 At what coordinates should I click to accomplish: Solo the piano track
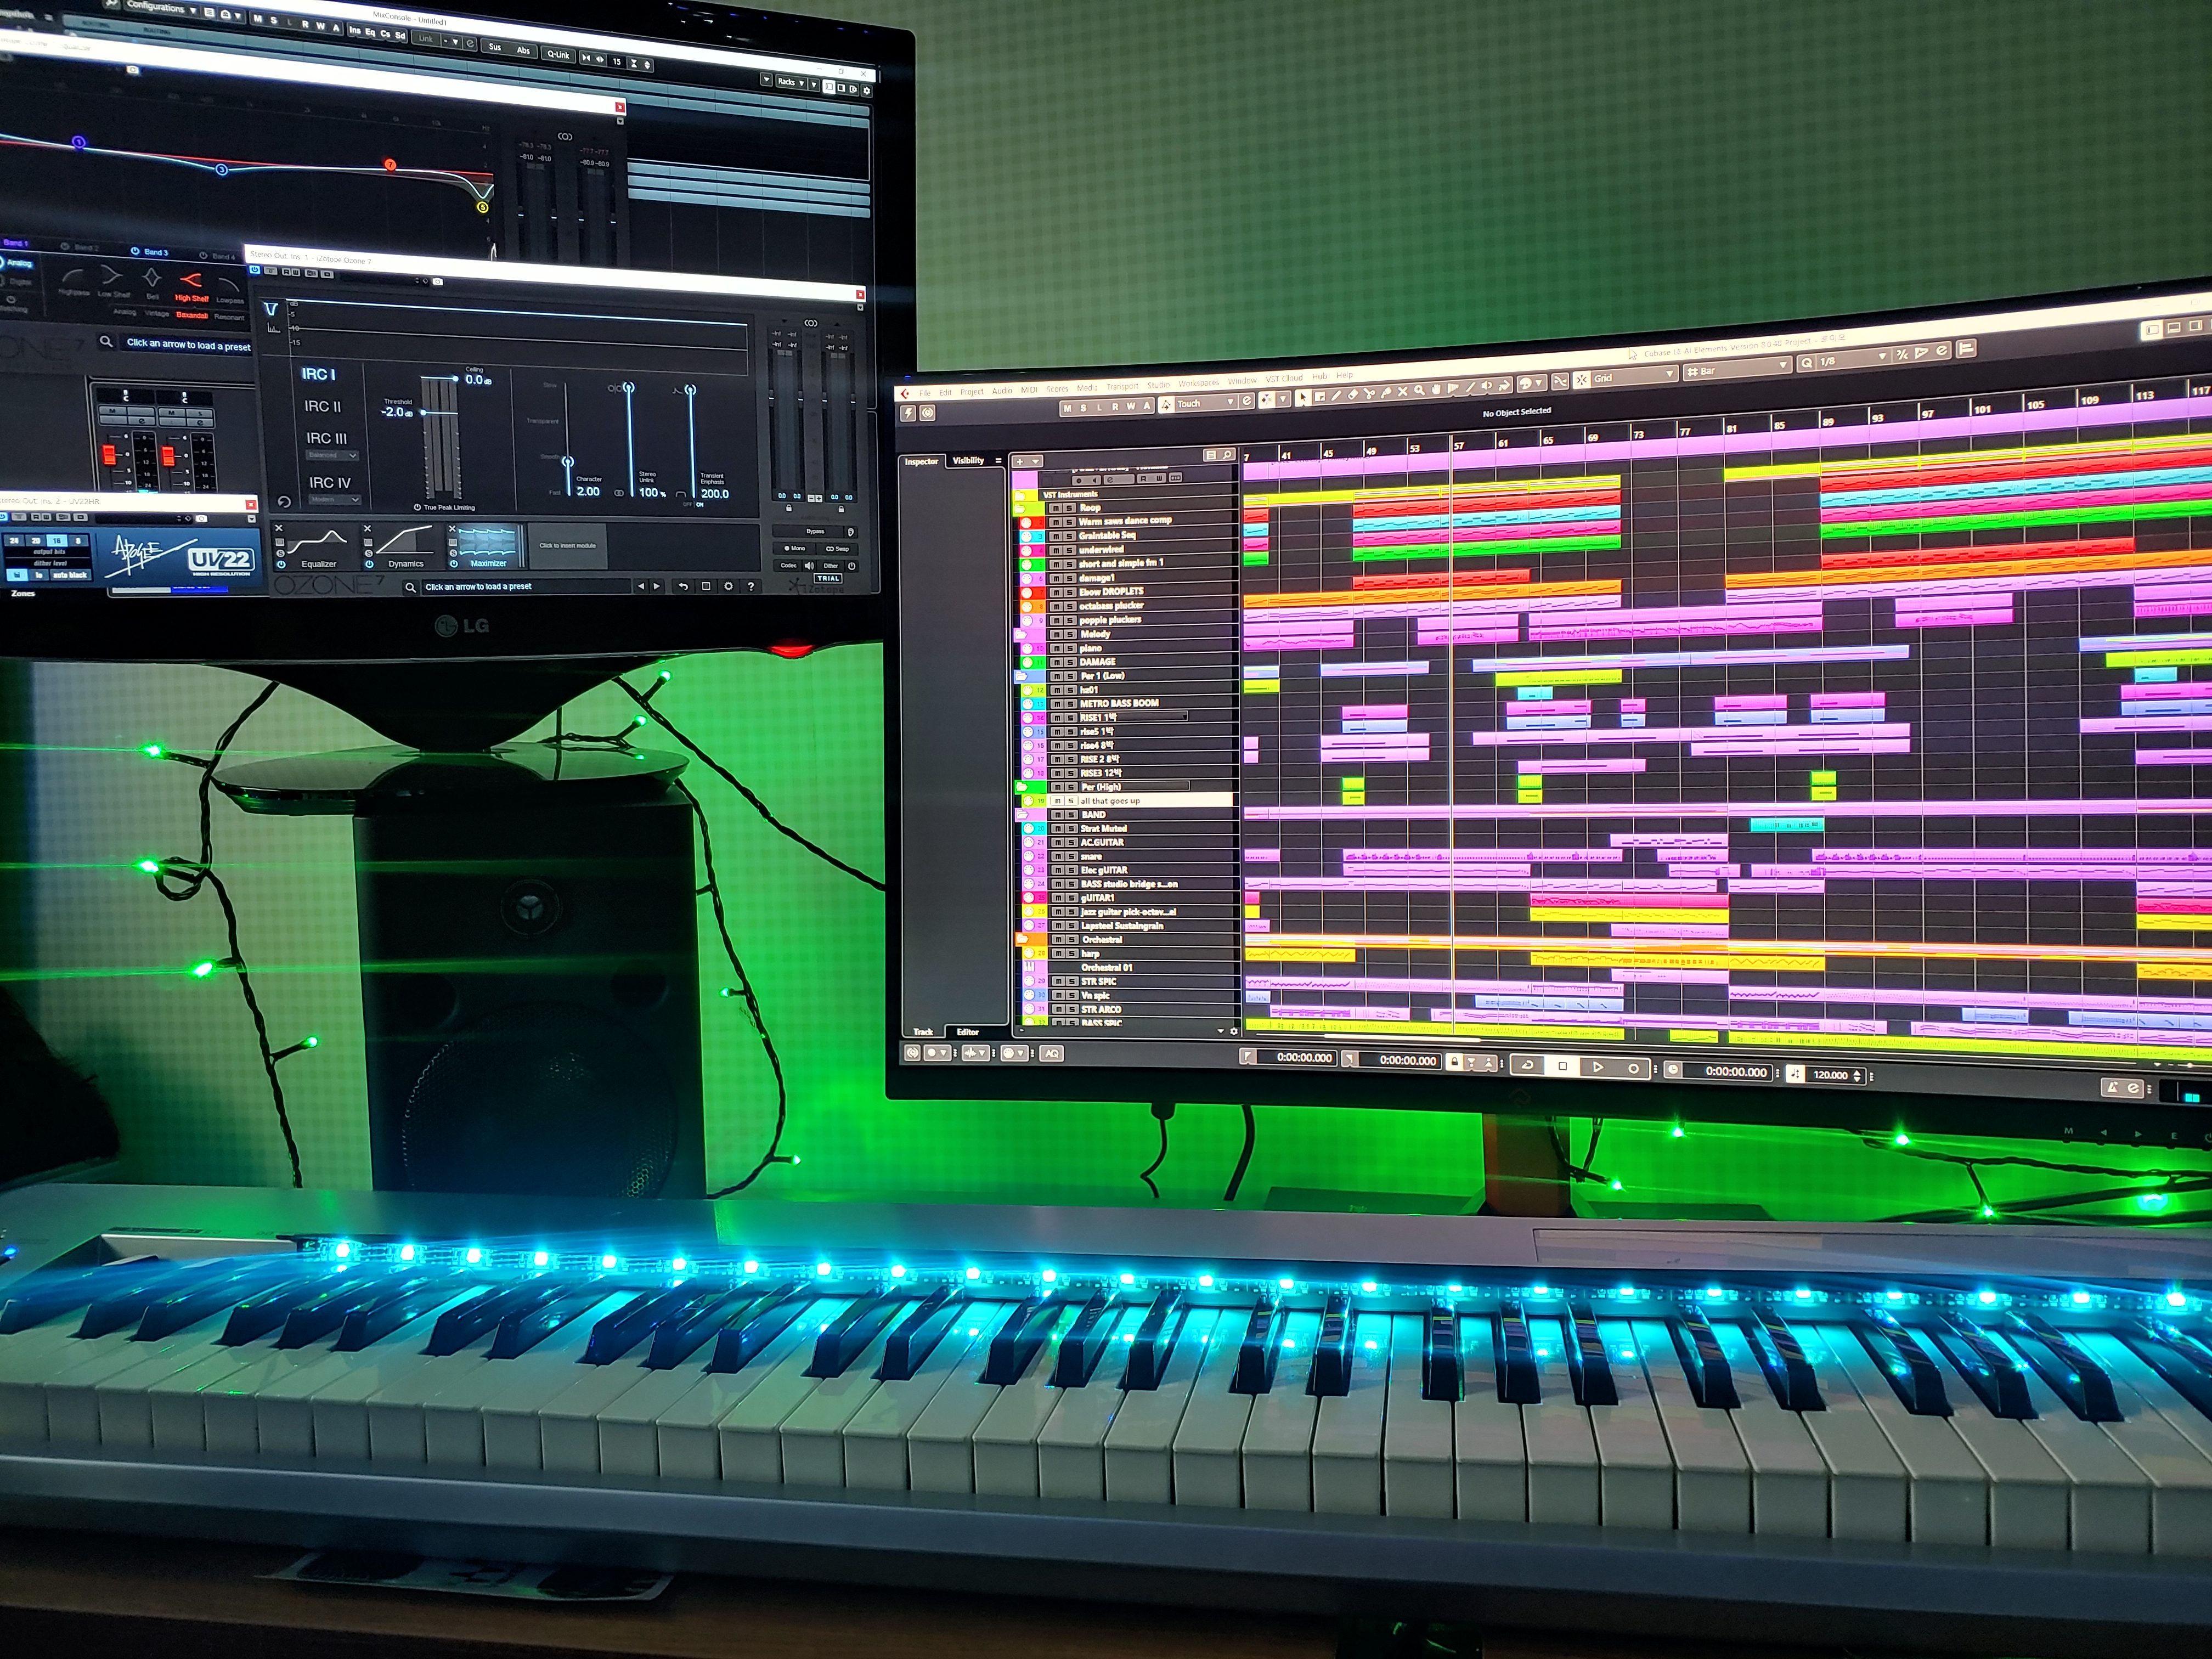coord(1070,648)
